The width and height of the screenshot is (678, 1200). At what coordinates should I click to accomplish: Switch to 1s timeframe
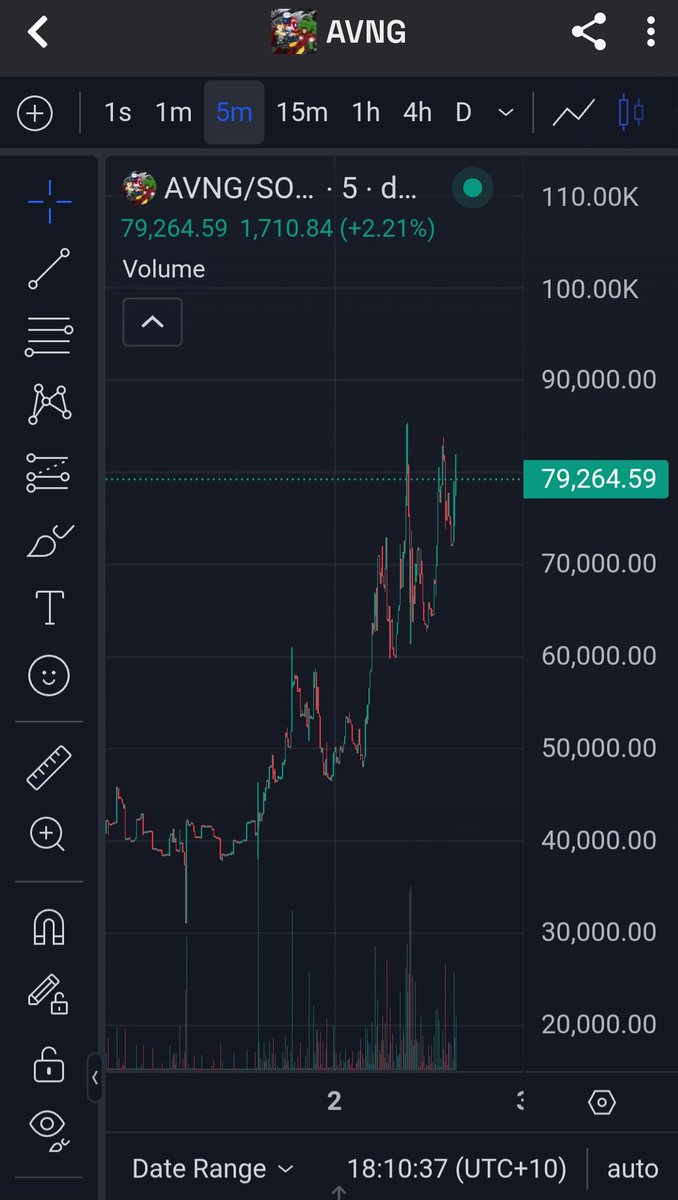tap(118, 112)
